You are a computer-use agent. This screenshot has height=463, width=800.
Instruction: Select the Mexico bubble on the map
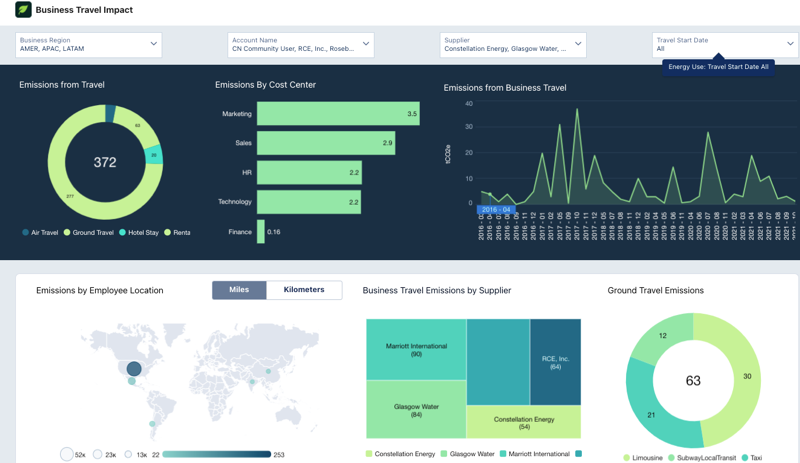point(132,381)
